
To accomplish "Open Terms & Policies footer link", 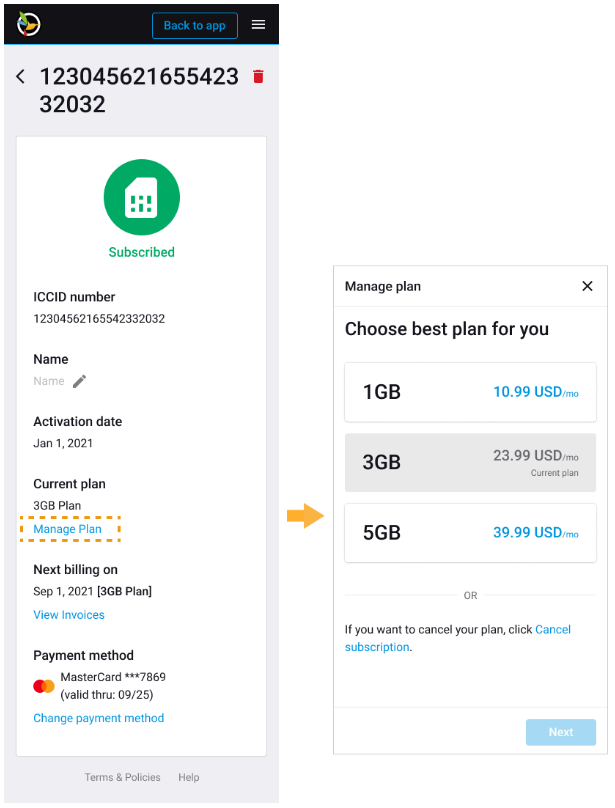I will coord(122,777).
